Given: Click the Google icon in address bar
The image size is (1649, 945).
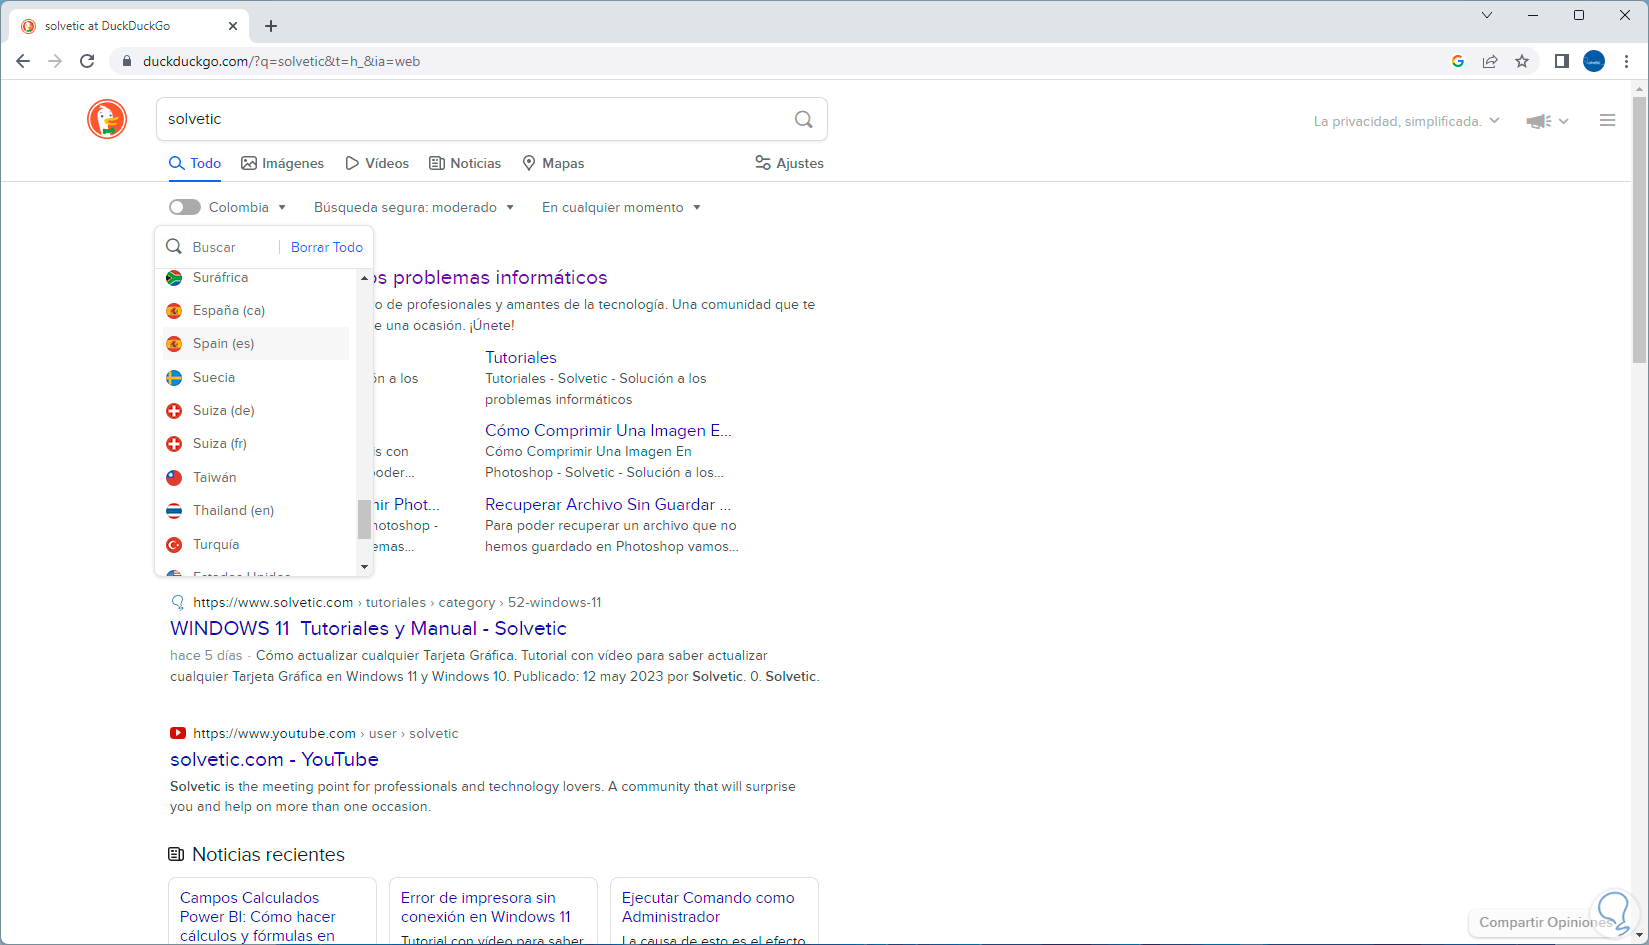Looking at the screenshot, I should click(x=1458, y=61).
